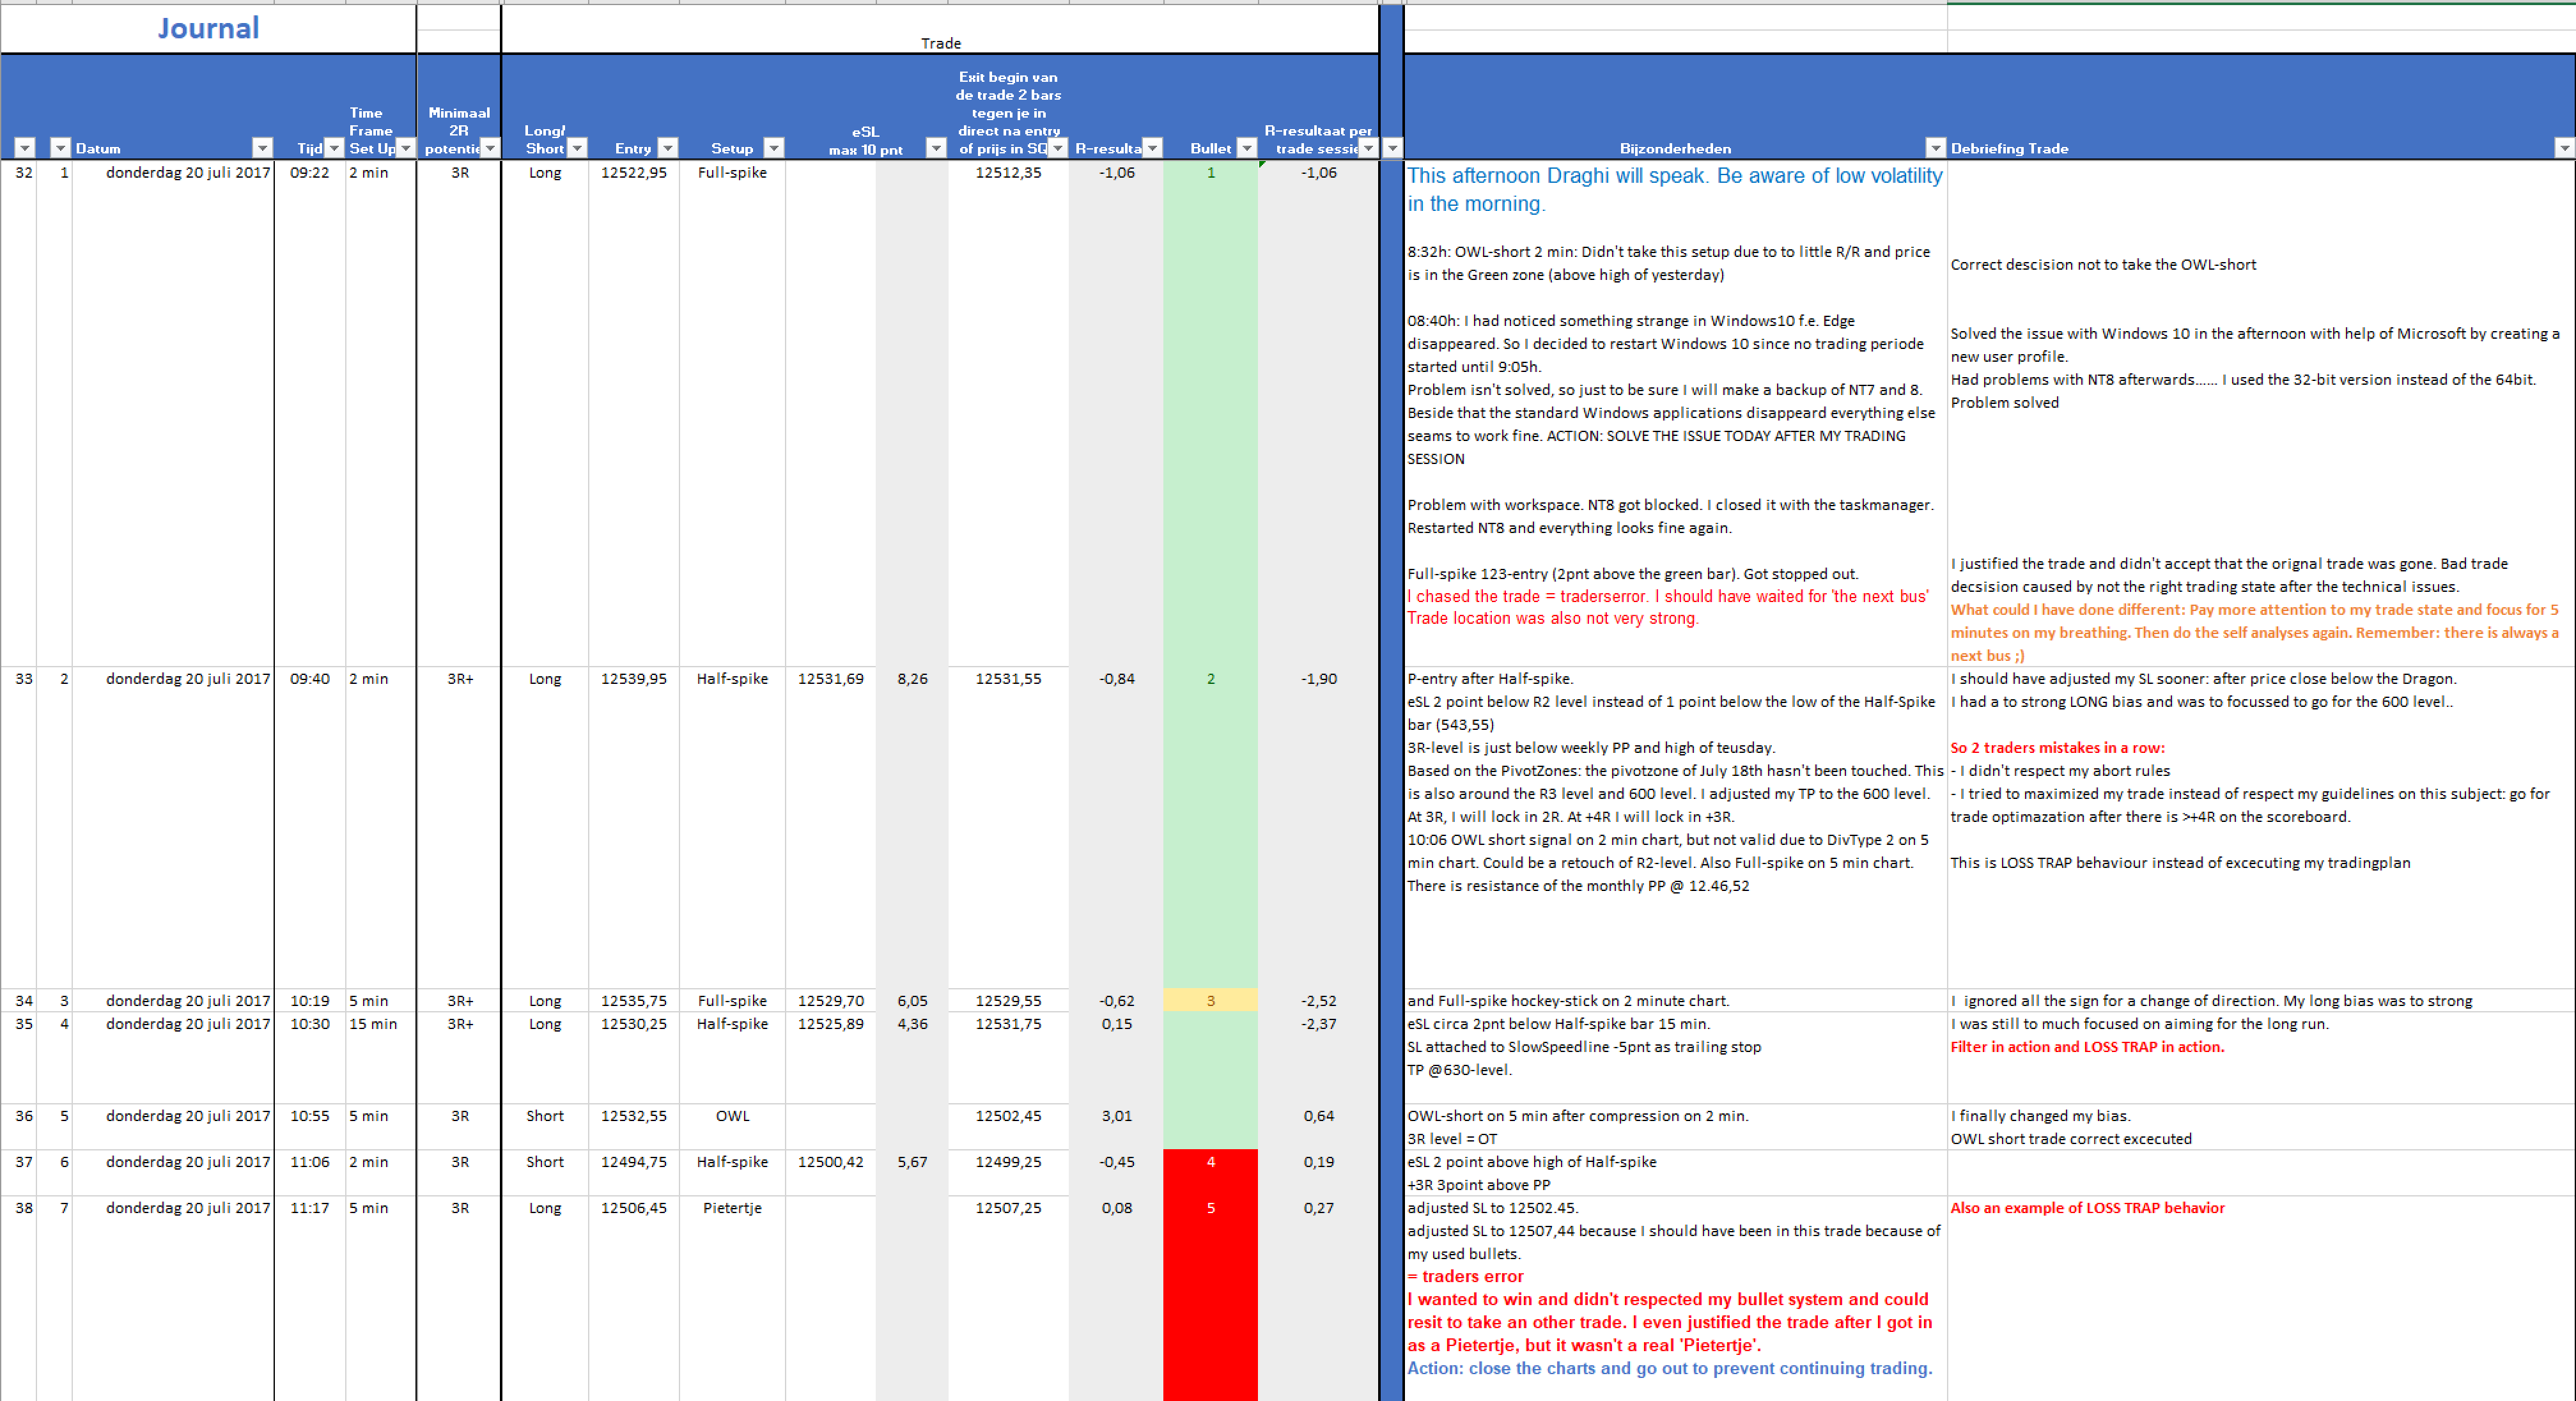Open the R-resultaat per trade sessie filter

(x=1368, y=148)
